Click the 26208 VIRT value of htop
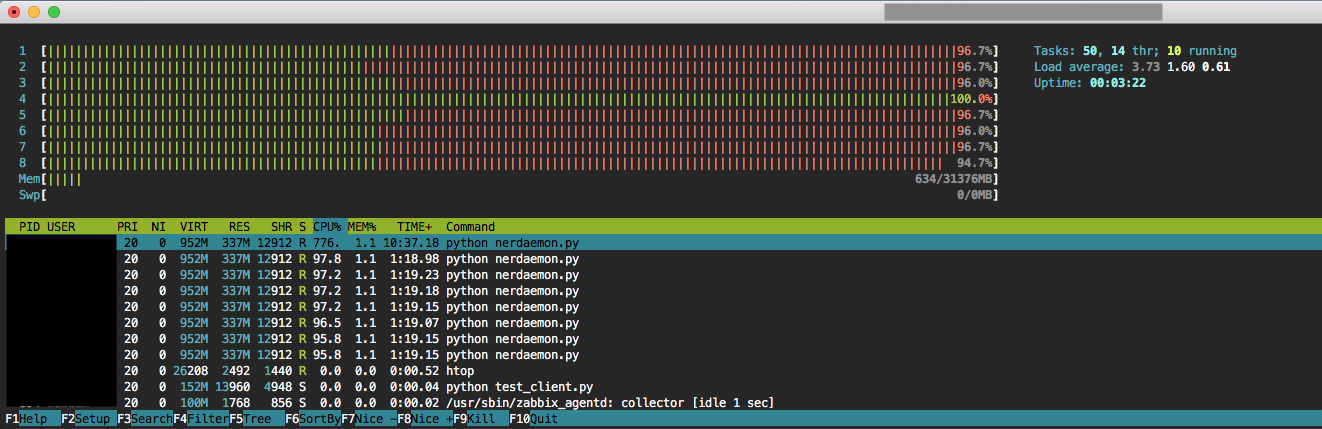 [x=190, y=371]
